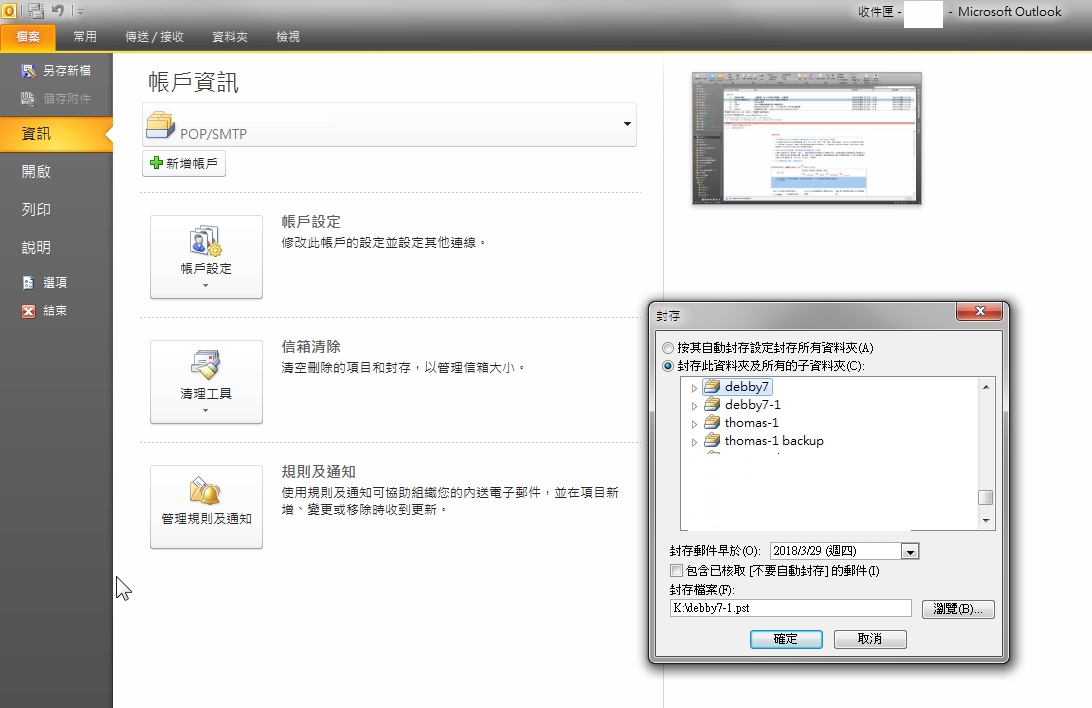The width and height of the screenshot is (1092, 708).
Task: Enable the 包含已核取 [不要自動封存] 的郵件 checkbox
Action: pyautogui.click(x=677, y=571)
